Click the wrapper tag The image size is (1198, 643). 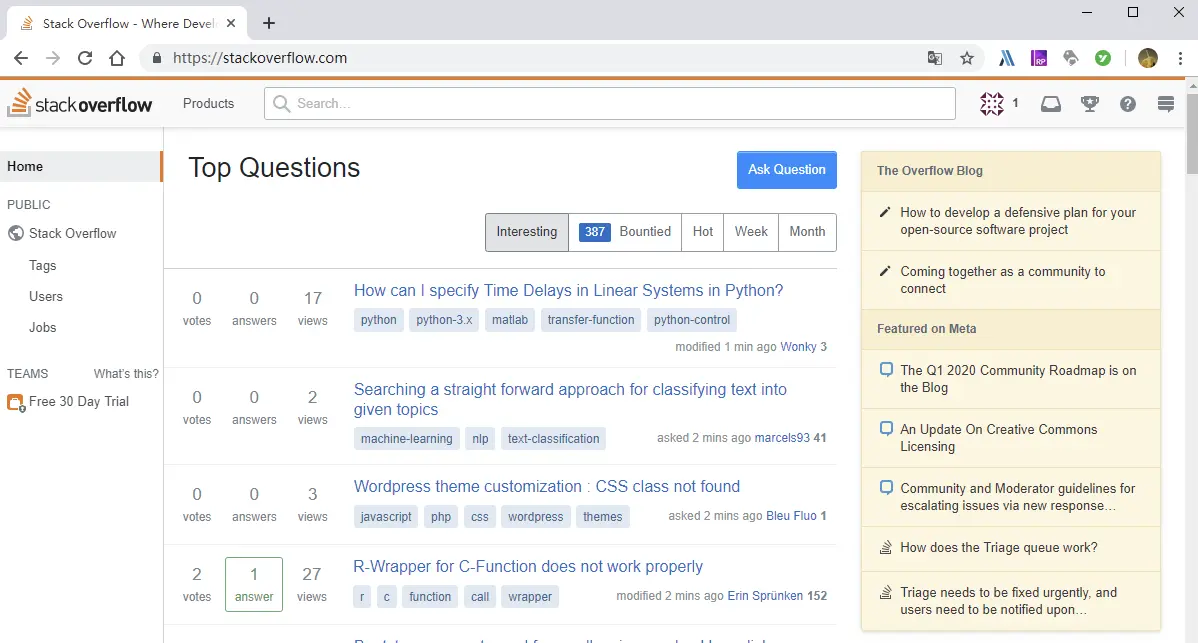click(x=529, y=597)
